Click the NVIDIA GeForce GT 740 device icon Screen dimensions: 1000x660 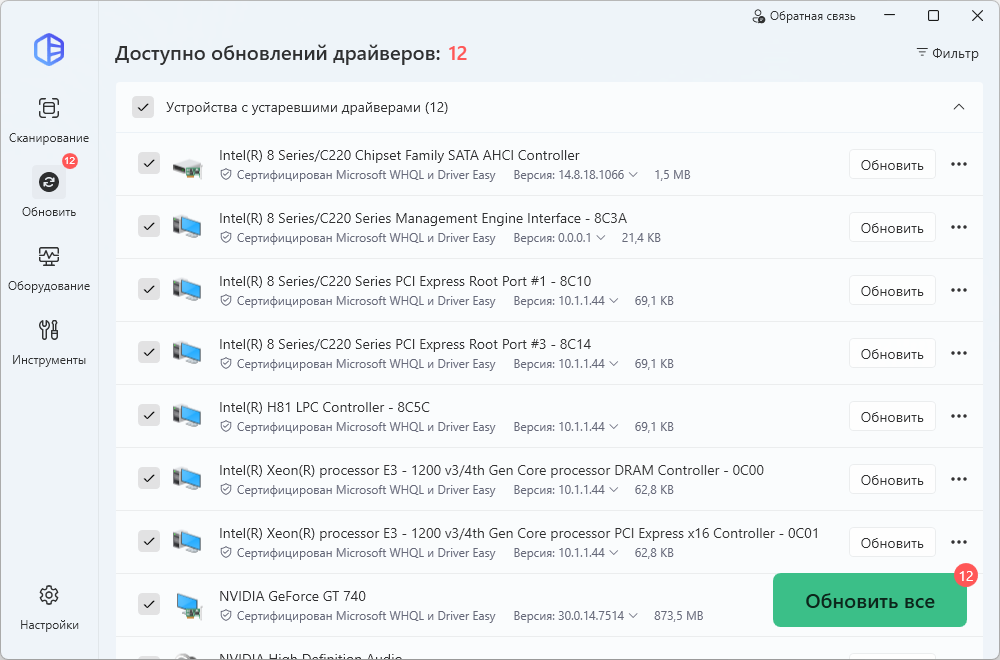[188, 605]
